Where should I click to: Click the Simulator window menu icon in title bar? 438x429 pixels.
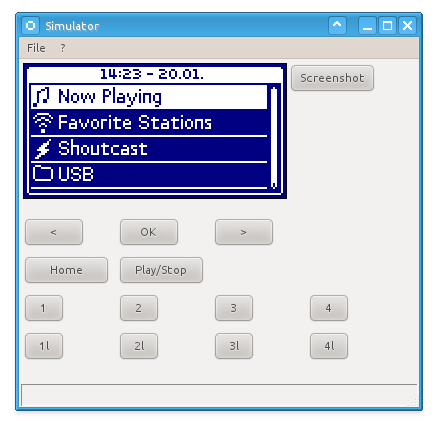(x=31, y=26)
